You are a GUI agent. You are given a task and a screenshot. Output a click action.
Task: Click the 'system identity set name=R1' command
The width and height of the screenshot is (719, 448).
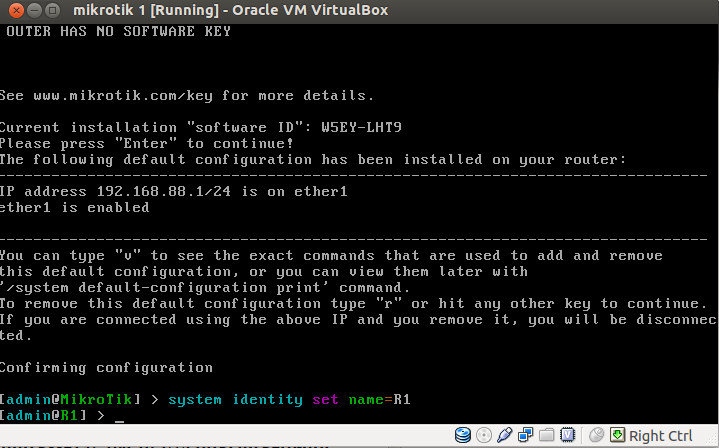click(289, 400)
